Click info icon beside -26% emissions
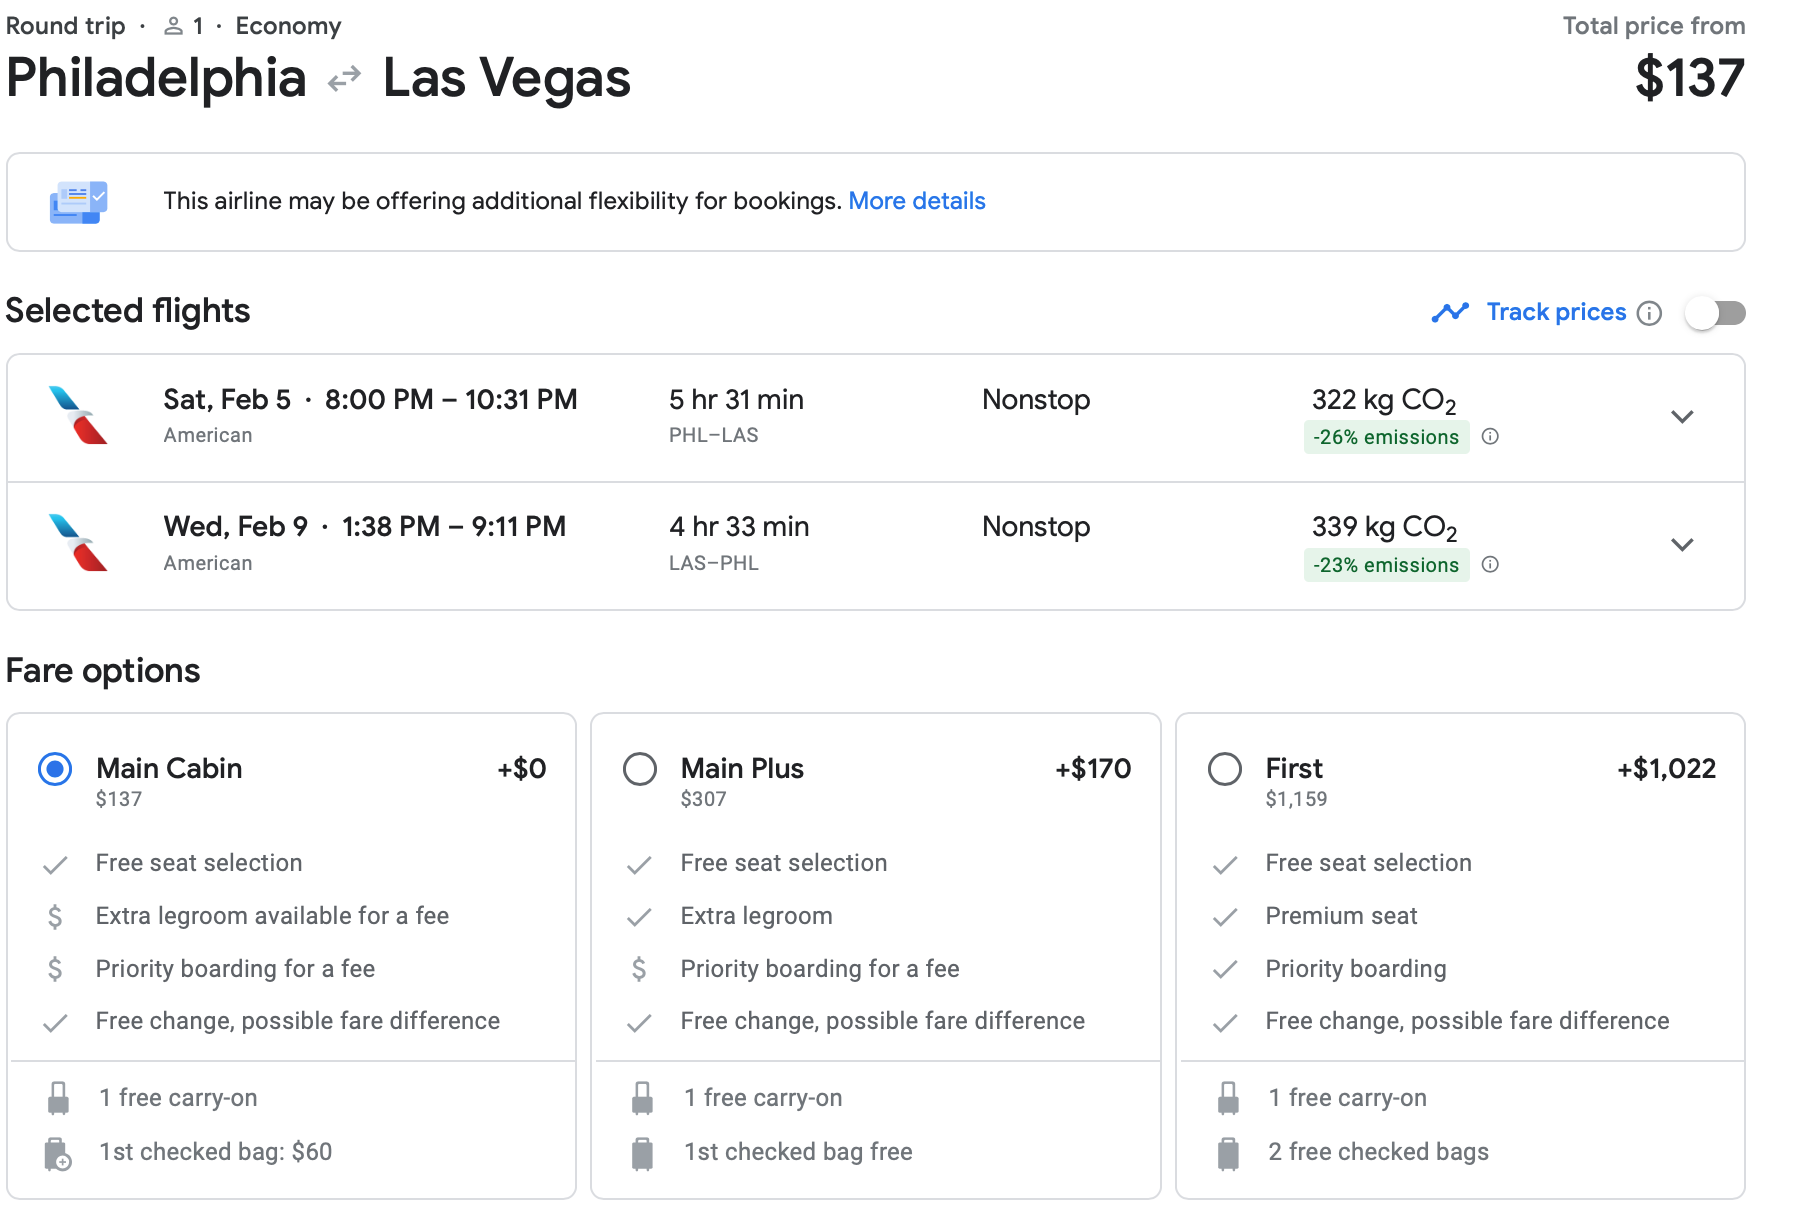 click(1490, 437)
